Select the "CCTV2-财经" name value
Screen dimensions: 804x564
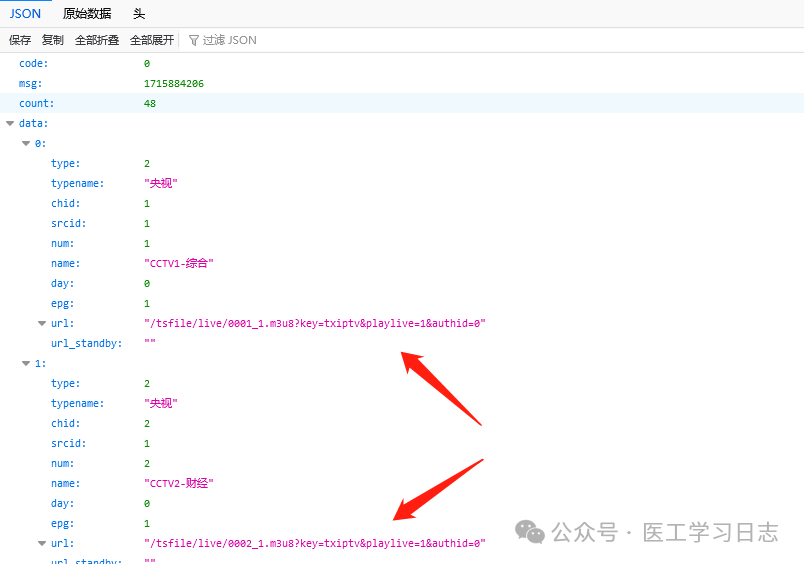178,484
